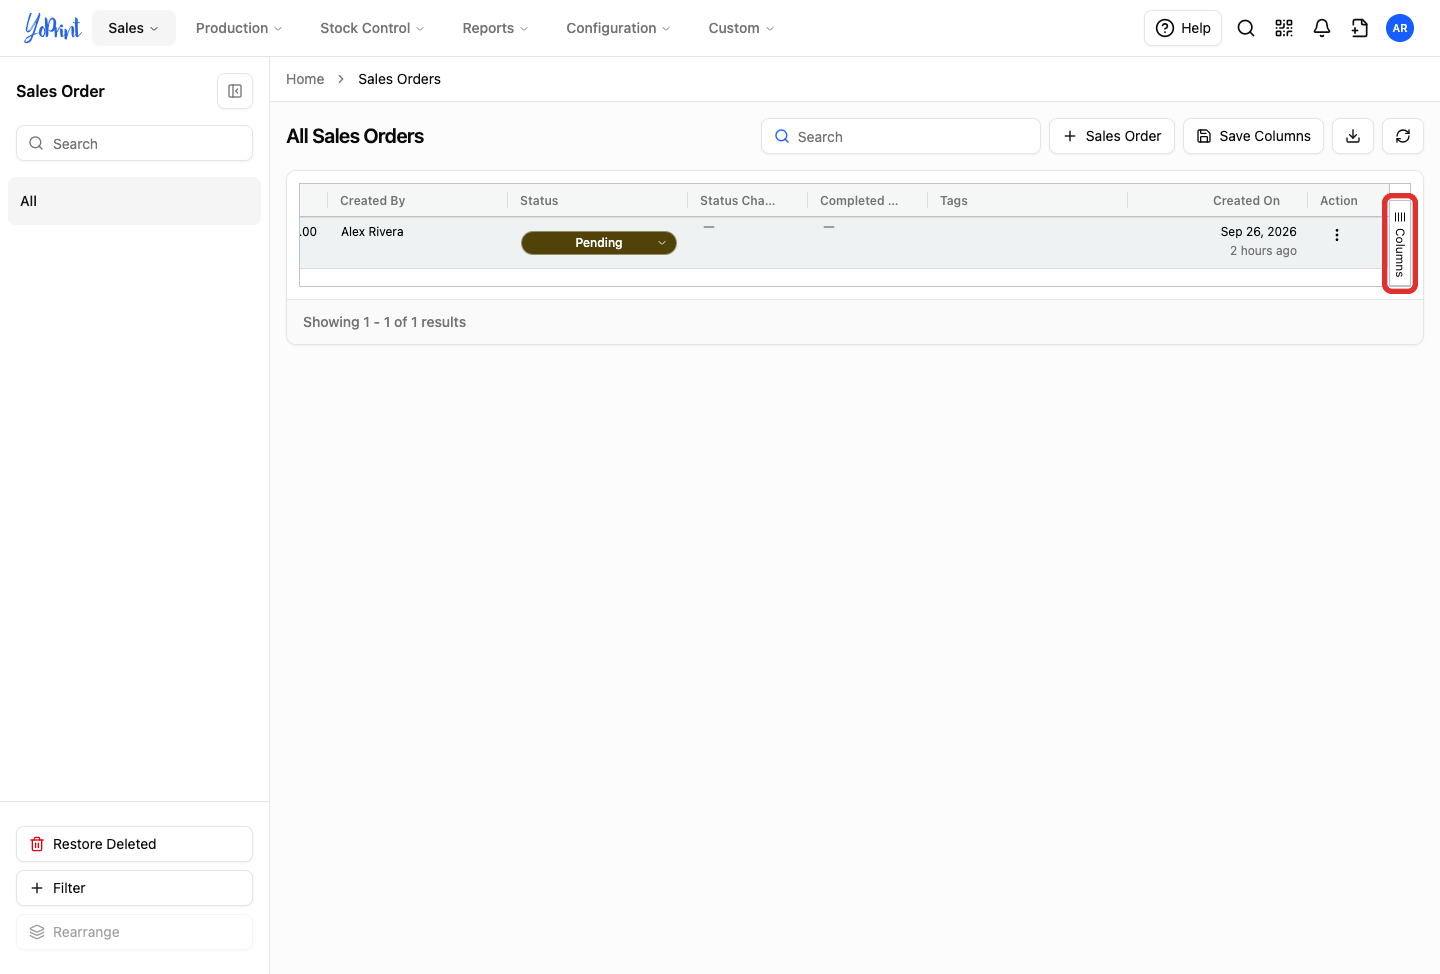Screen dimensions: 1440x974
Task: Open the global search magnifier icon
Action: point(1246,28)
